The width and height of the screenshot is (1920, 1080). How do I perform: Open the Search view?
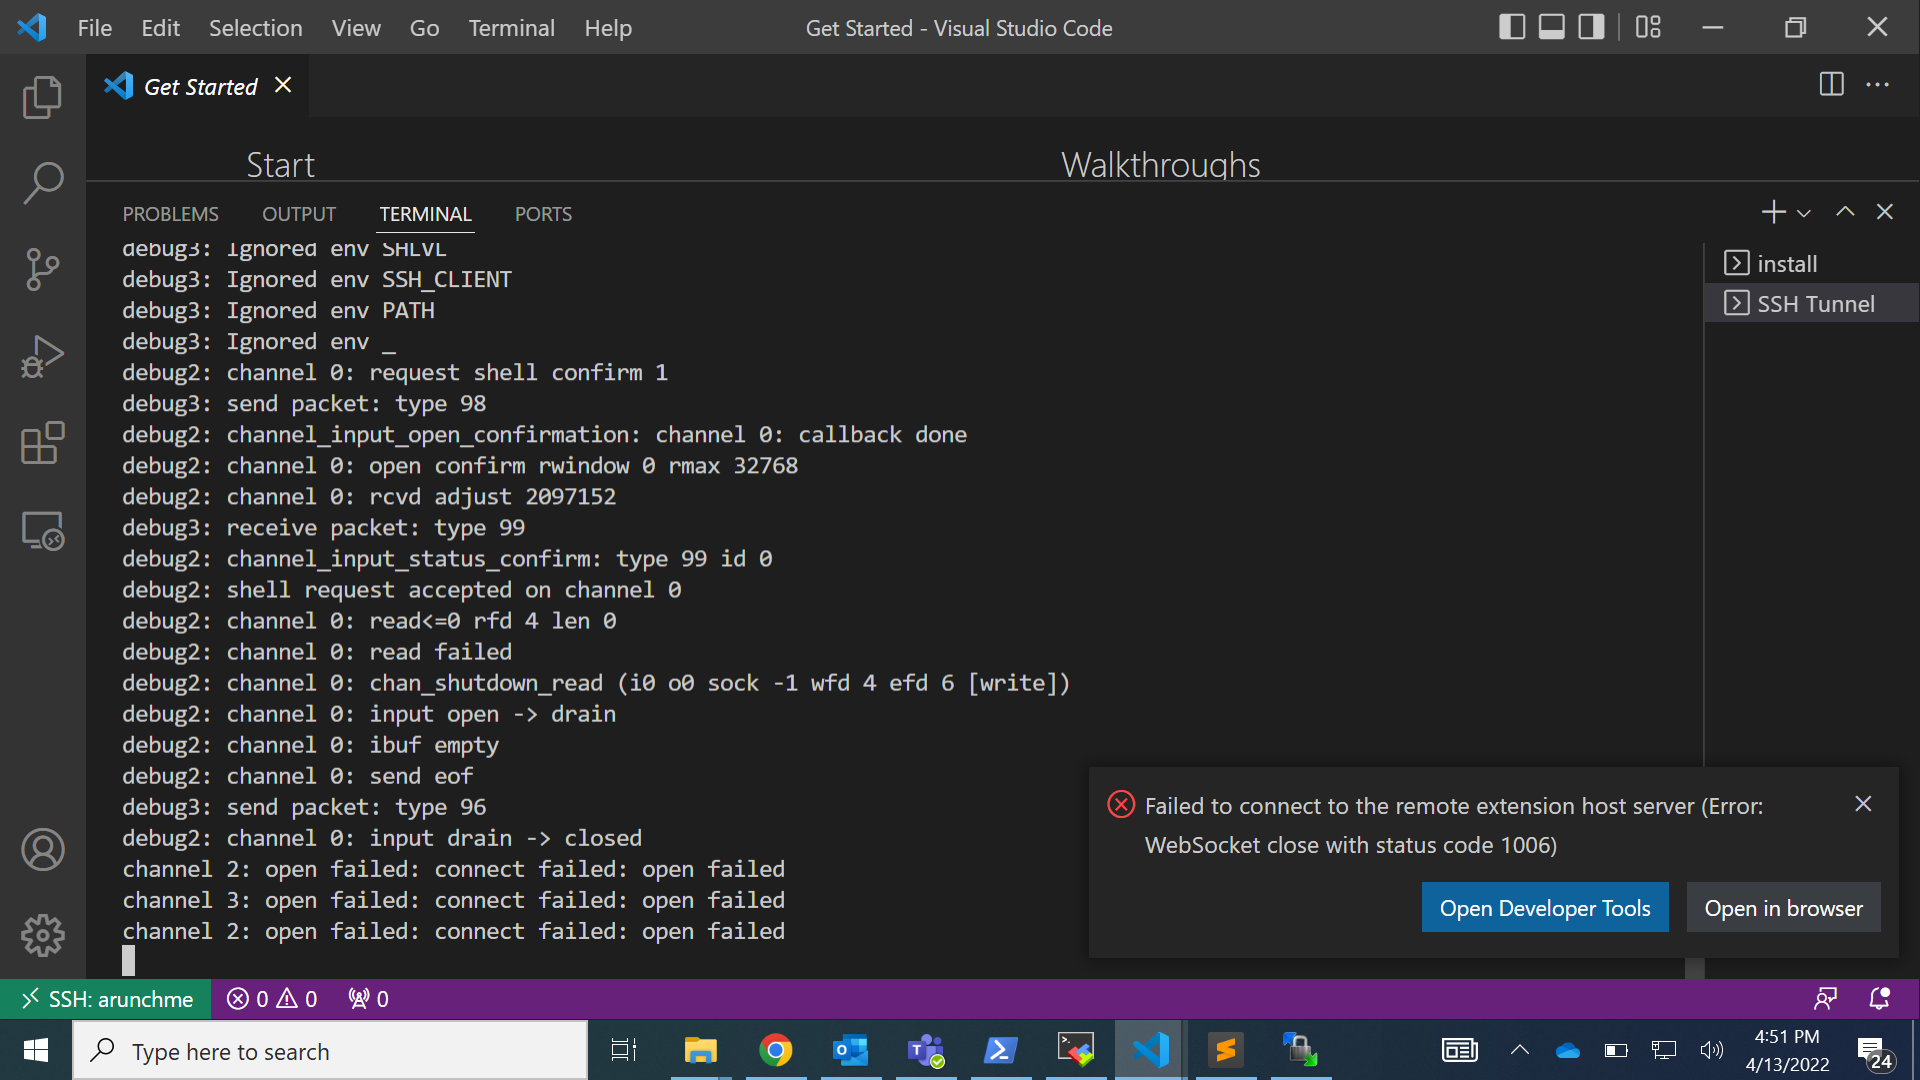[42, 183]
